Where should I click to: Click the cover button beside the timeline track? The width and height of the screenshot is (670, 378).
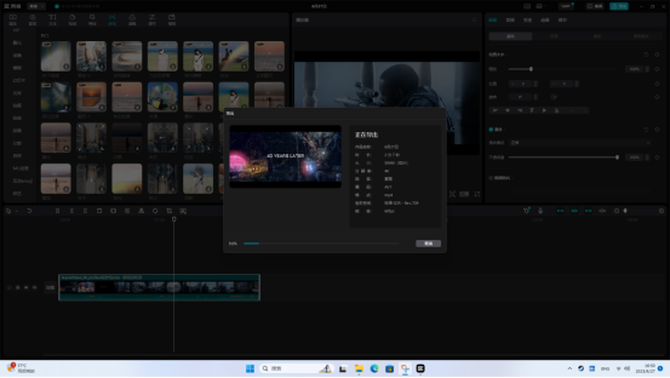click(50, 287)
